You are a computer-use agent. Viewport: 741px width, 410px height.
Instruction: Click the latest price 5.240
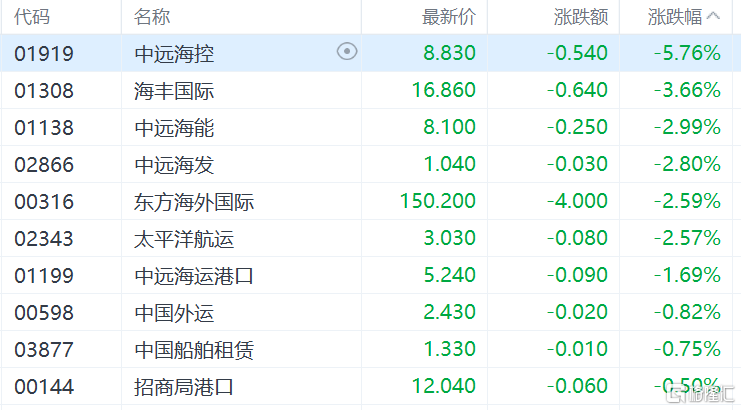tap(449, 274)
